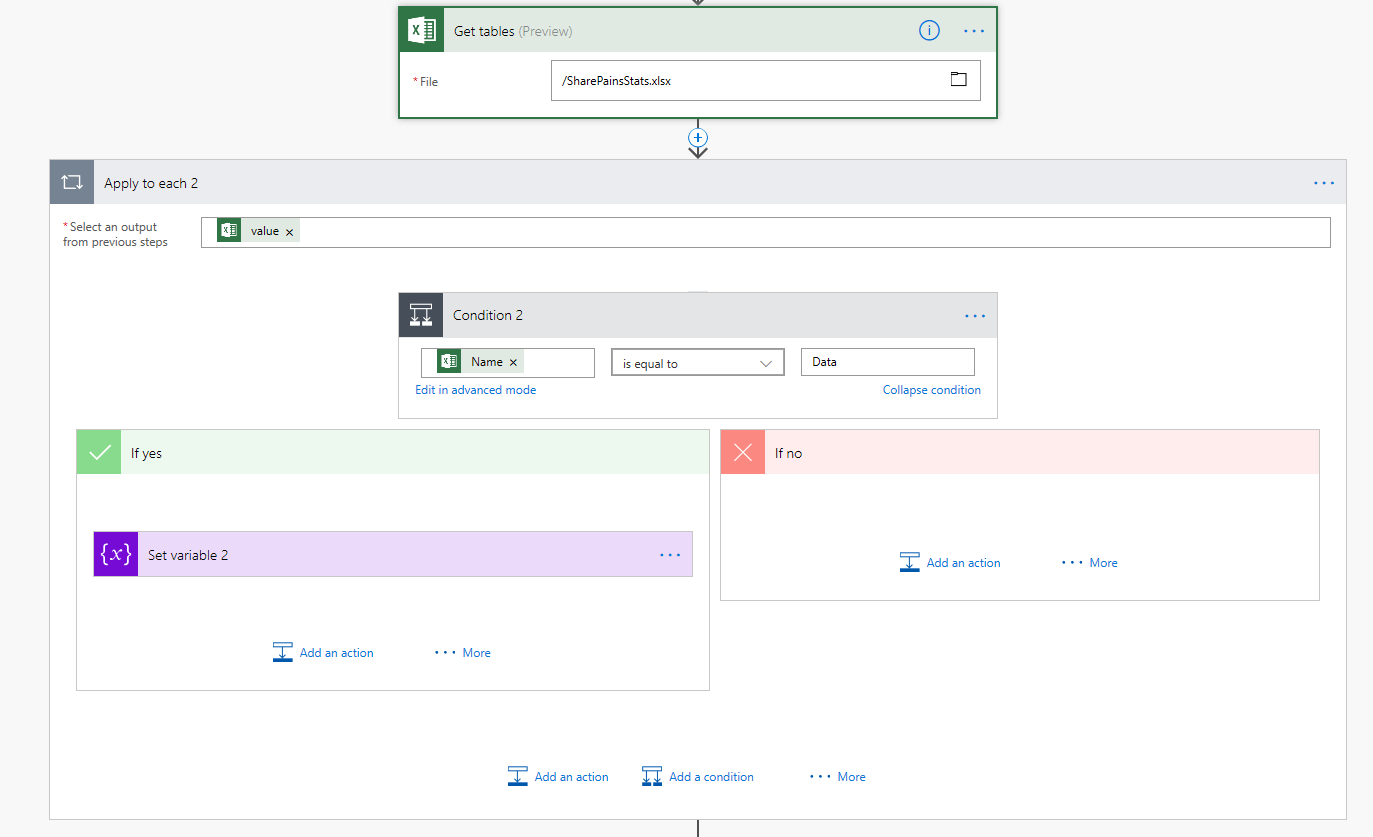This screenshot has width=1373, height=837.
Task: Open More options in If yes branch
Action: (x=462, y=653)
